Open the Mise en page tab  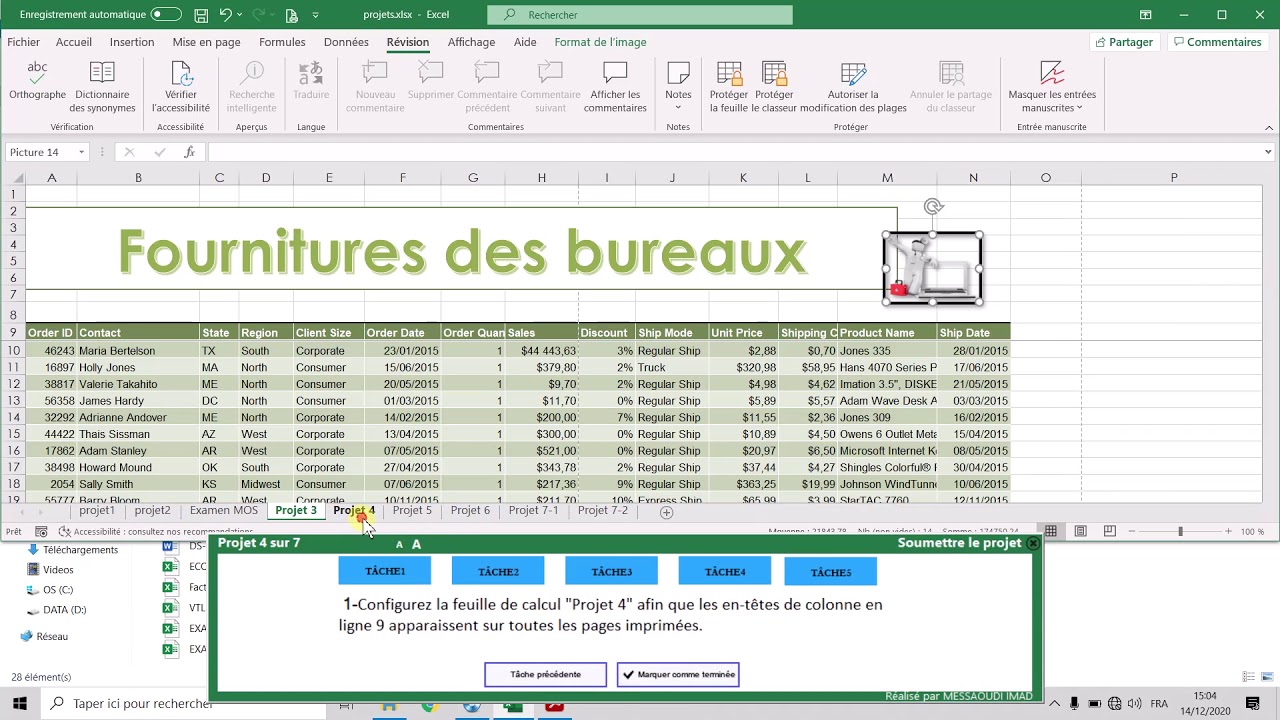(x=206, y=42)
